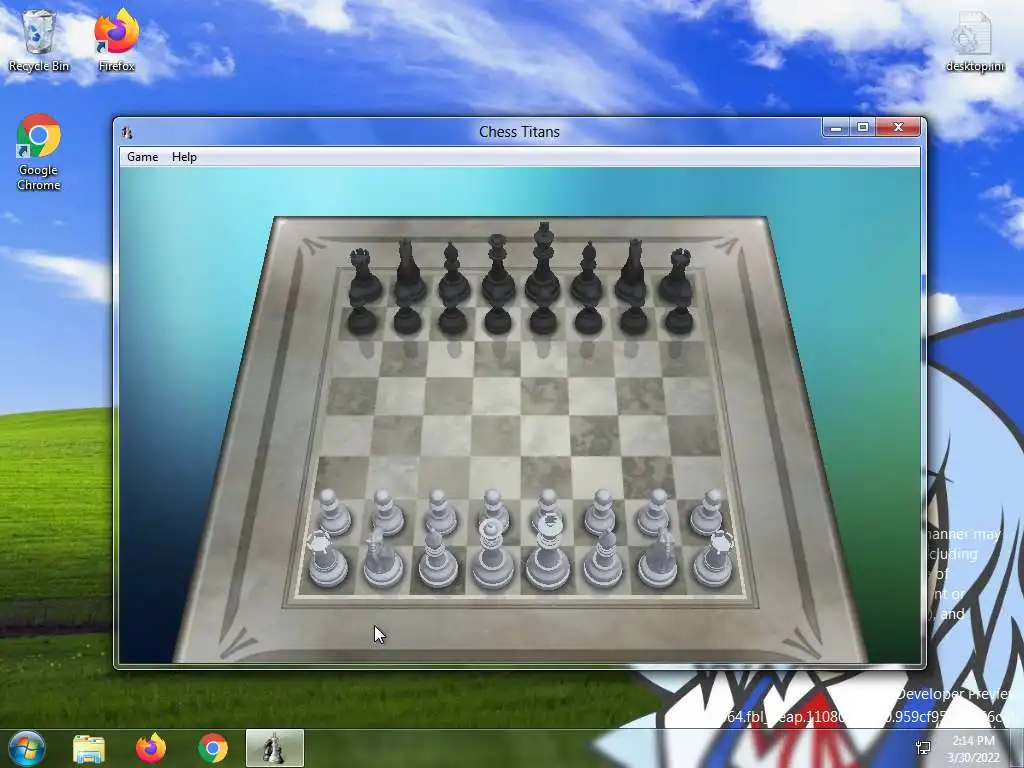Click the black queenside bishop
Viewport: 1024px width, 768px height.
(453, 273)
